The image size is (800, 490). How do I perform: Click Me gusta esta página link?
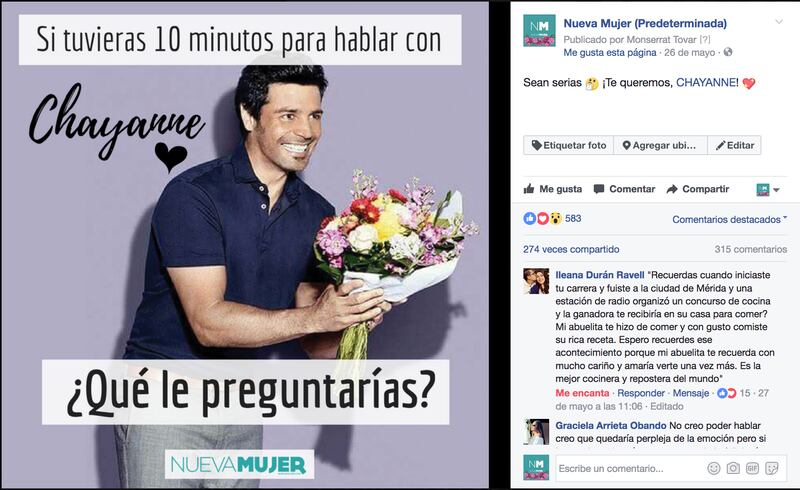(x=610, y=53)
